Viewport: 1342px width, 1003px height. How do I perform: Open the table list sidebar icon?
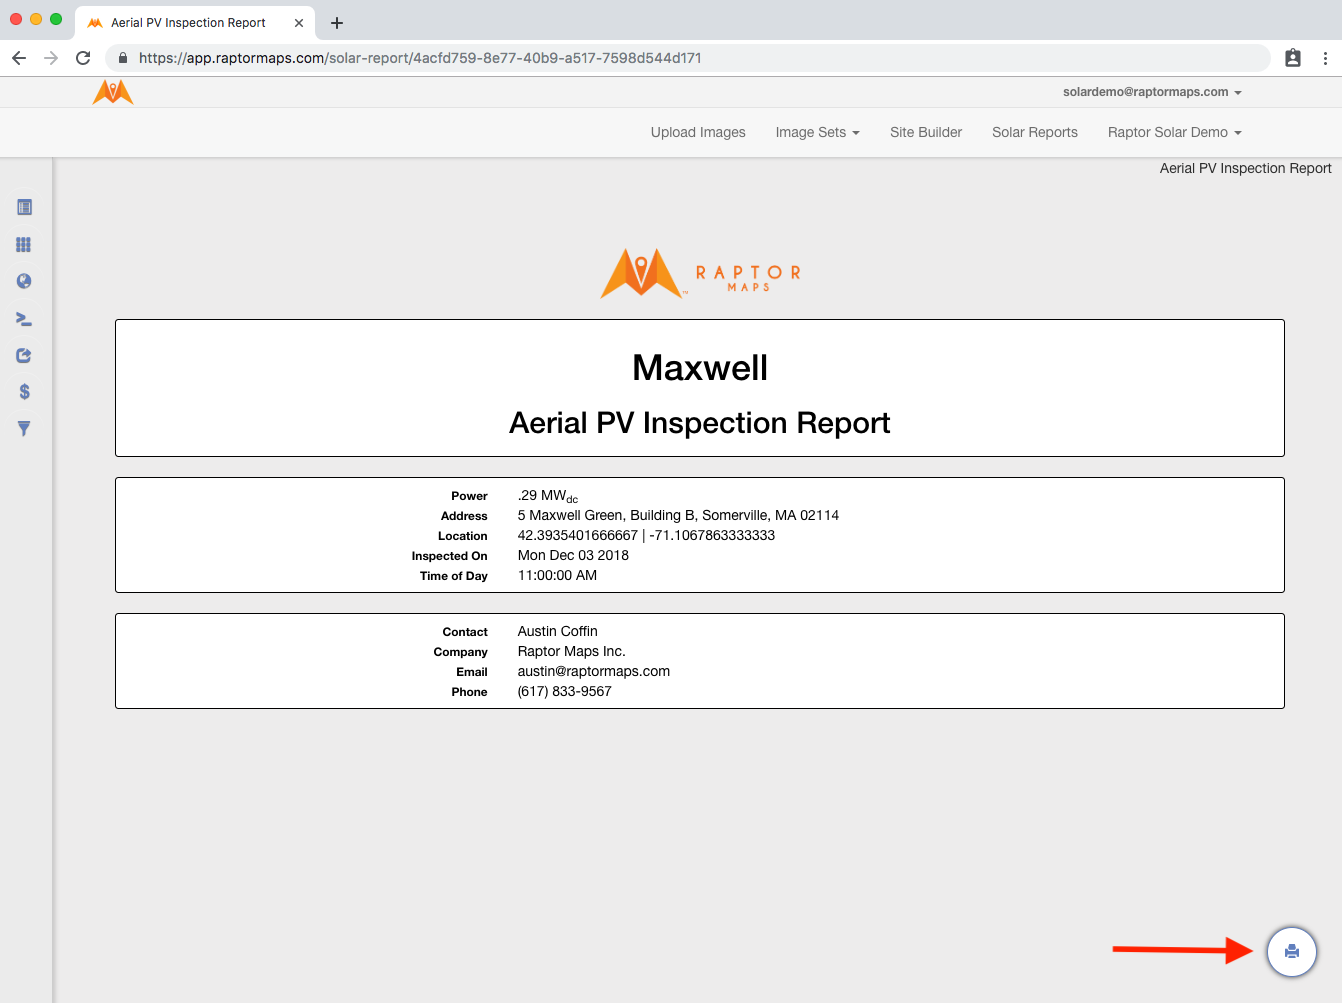point(24,207)
